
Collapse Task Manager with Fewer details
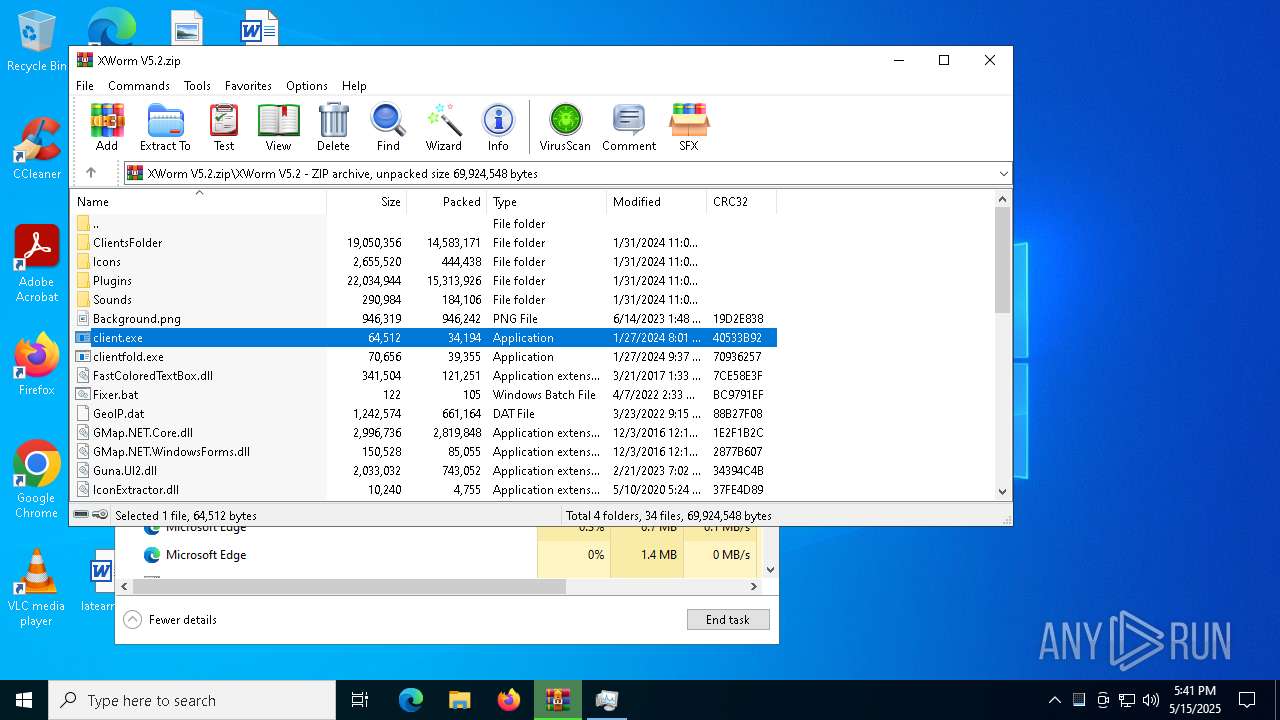pyautogui.click(x=171, y=620)
